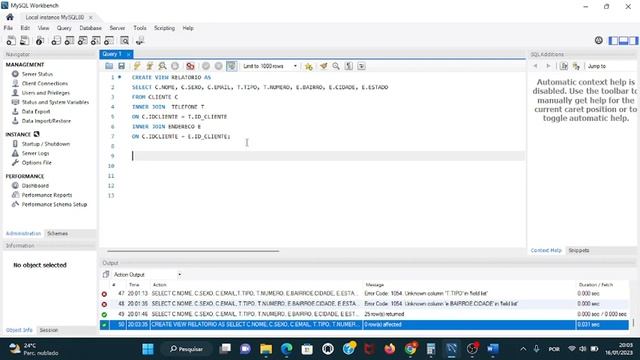Open the Server menu
The image size is (640, 360).
(117, 28)
